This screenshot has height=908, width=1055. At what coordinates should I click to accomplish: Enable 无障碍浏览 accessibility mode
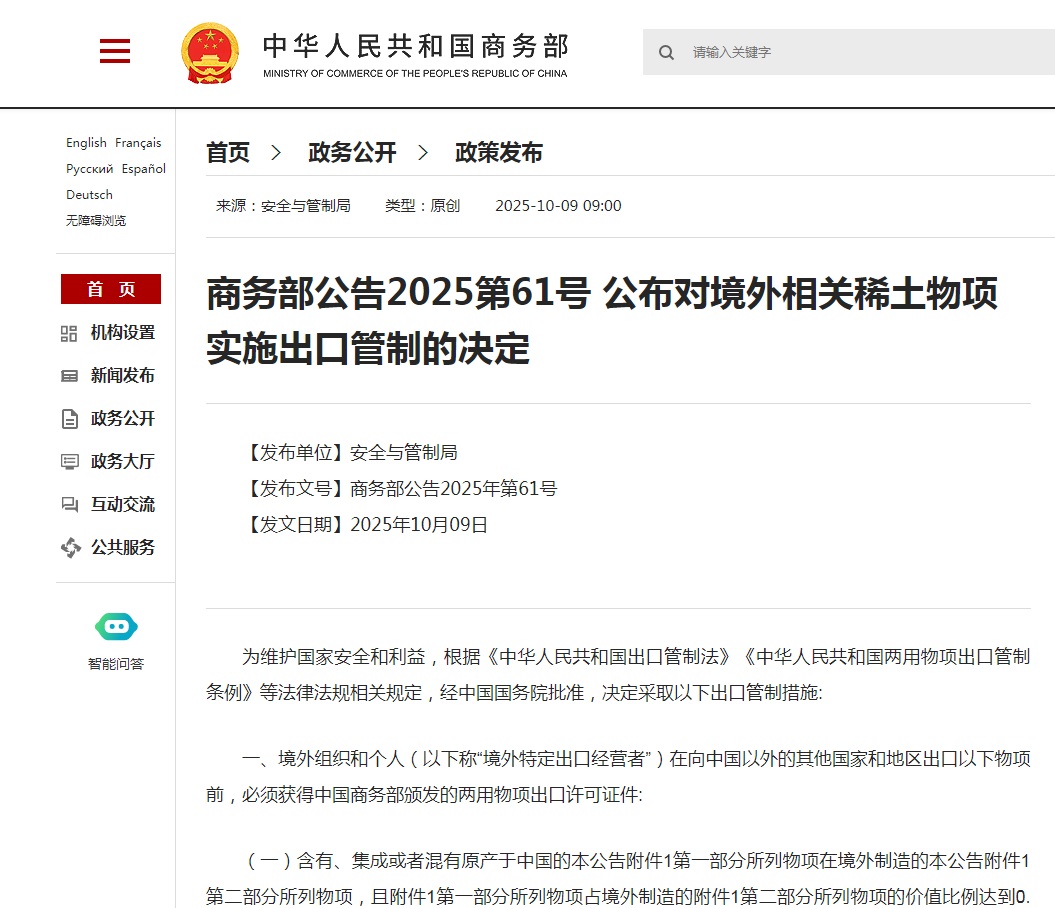pos(96,221)
